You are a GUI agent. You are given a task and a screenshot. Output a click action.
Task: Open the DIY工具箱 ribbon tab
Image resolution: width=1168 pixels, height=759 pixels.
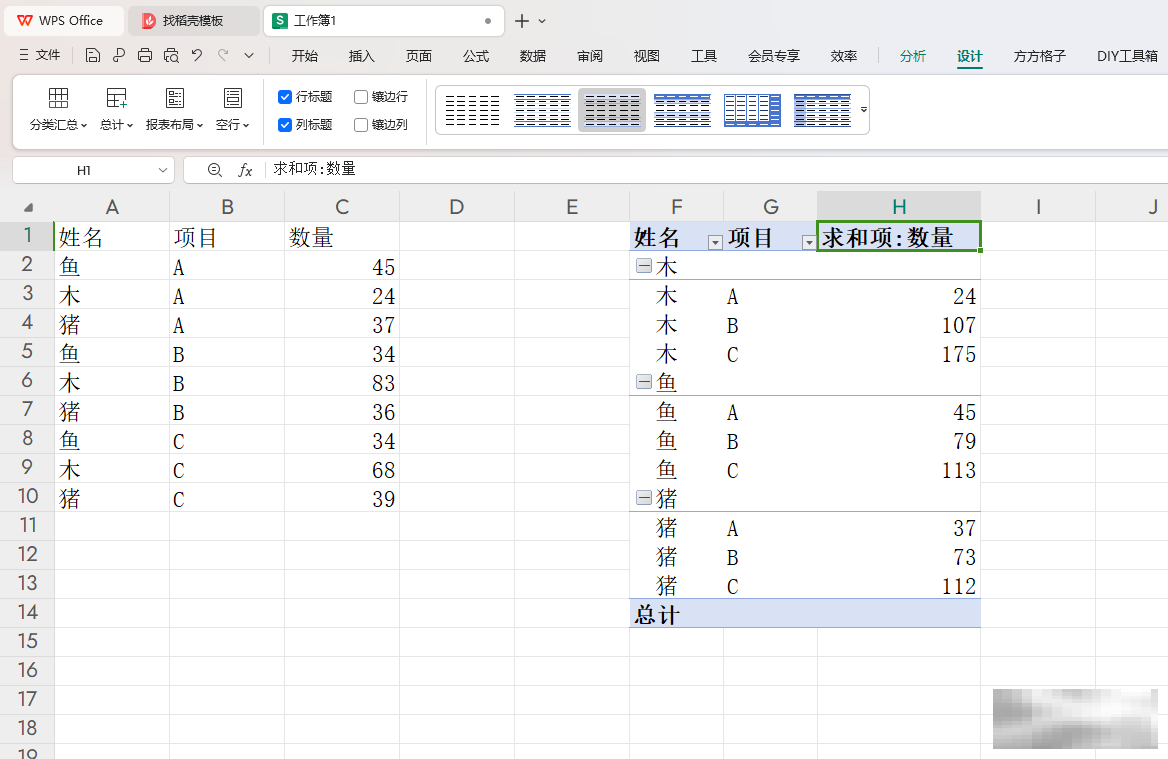coord(1127,56)
